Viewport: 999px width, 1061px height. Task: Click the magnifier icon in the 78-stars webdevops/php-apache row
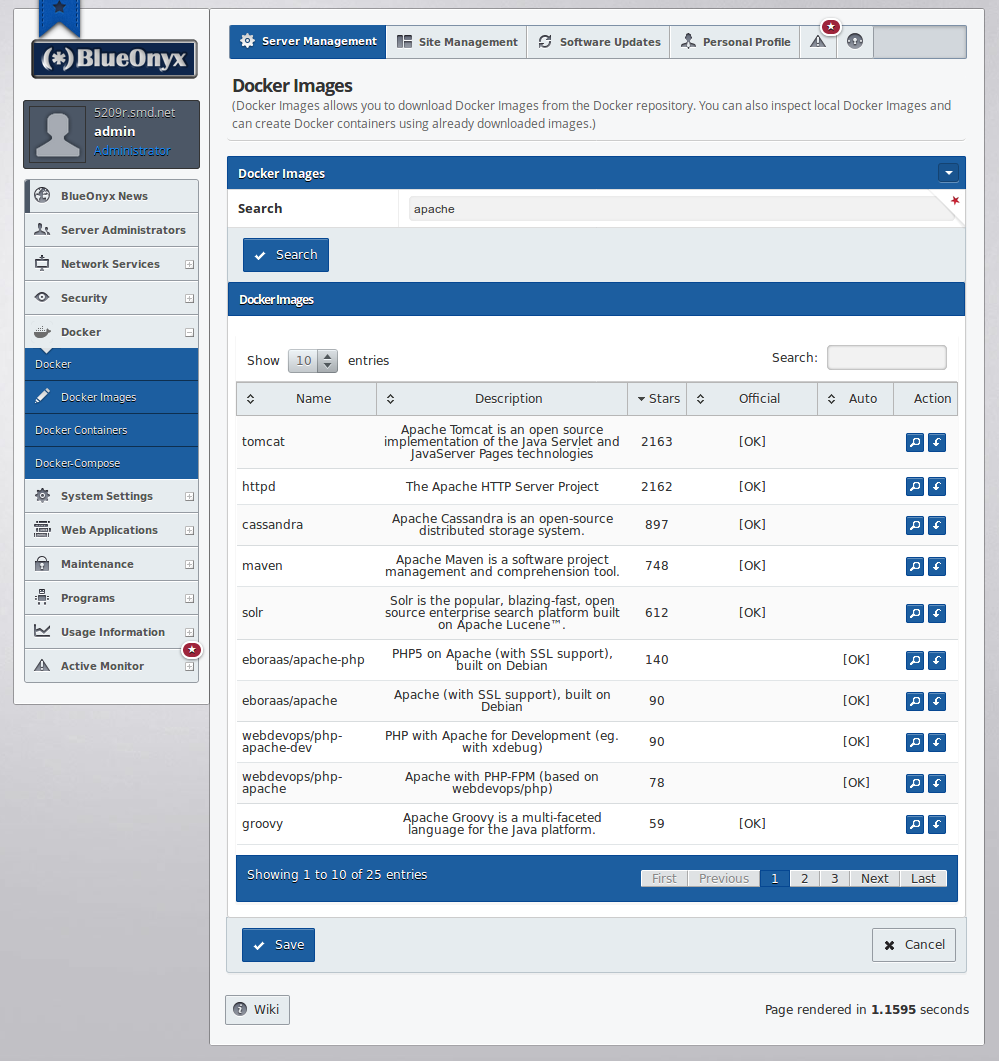point(914,784)
